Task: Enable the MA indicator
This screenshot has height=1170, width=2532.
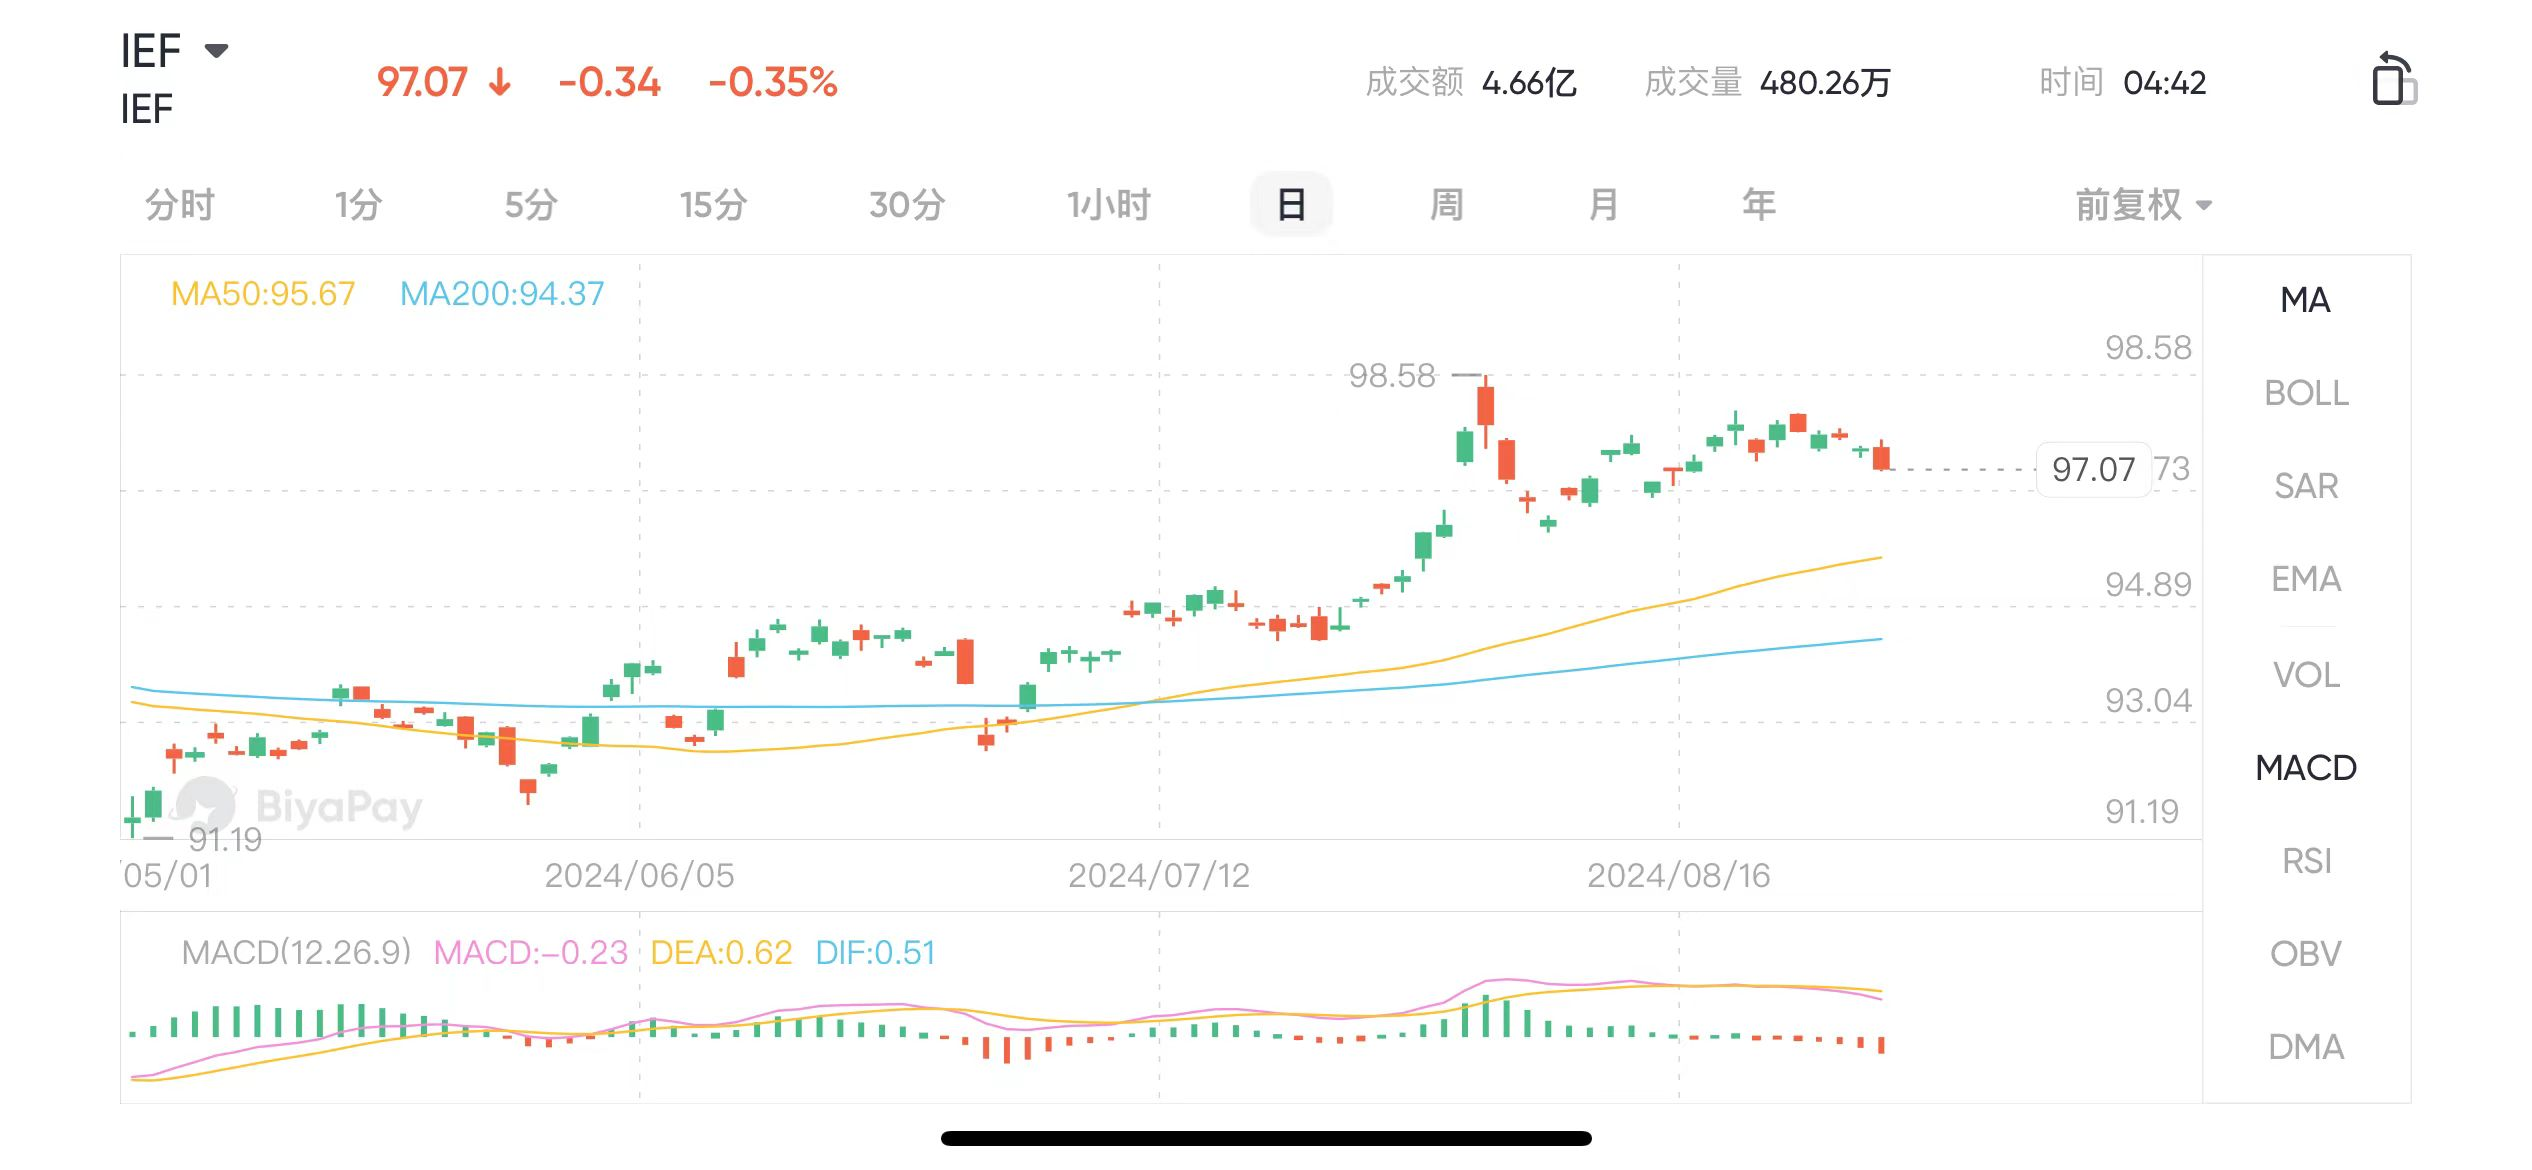Action: [2305, 300]
